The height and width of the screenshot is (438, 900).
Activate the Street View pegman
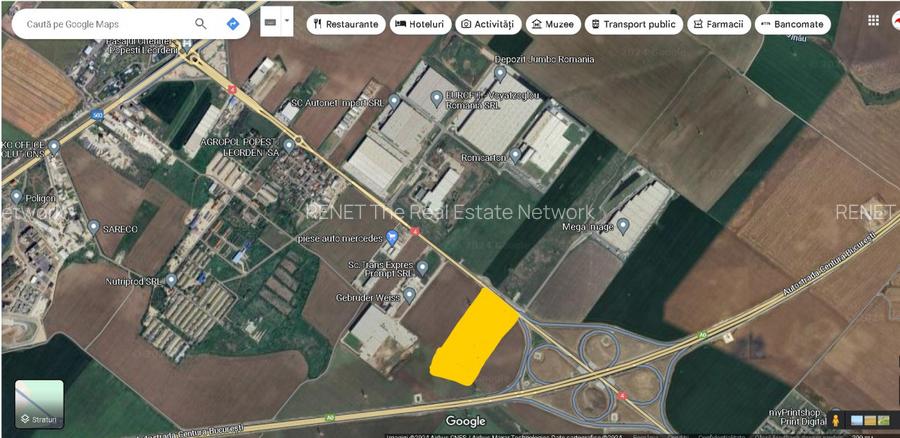point(835,420)
